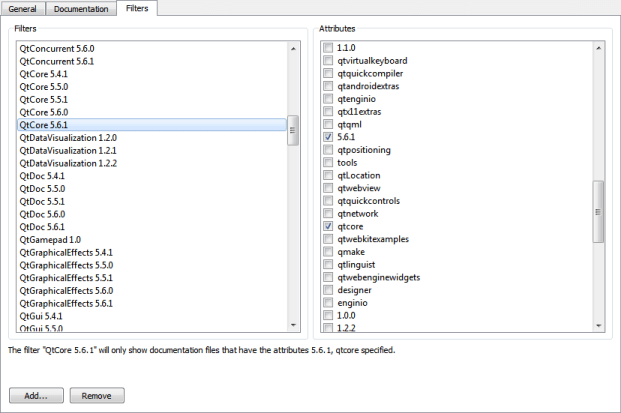Viewport: 621px width, 413px height.
Task: Enable qtwebenginewidgets checkbox
Action: click(328, 277)
